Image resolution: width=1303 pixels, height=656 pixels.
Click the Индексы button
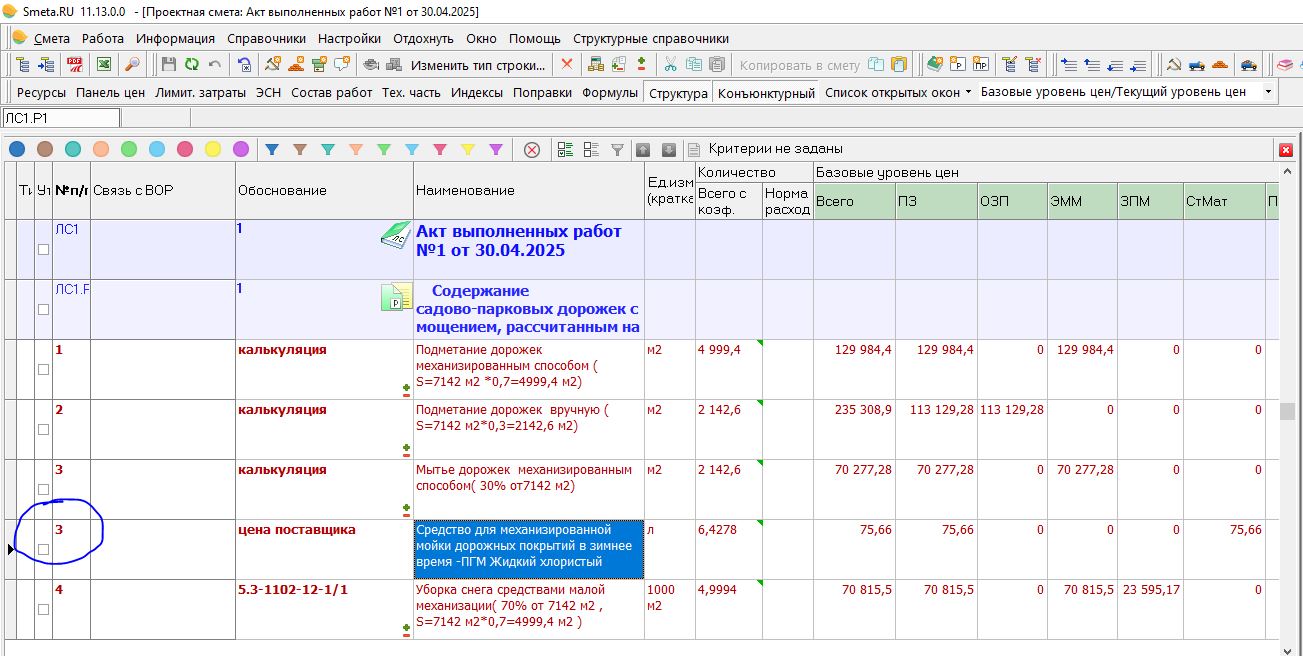477,92
